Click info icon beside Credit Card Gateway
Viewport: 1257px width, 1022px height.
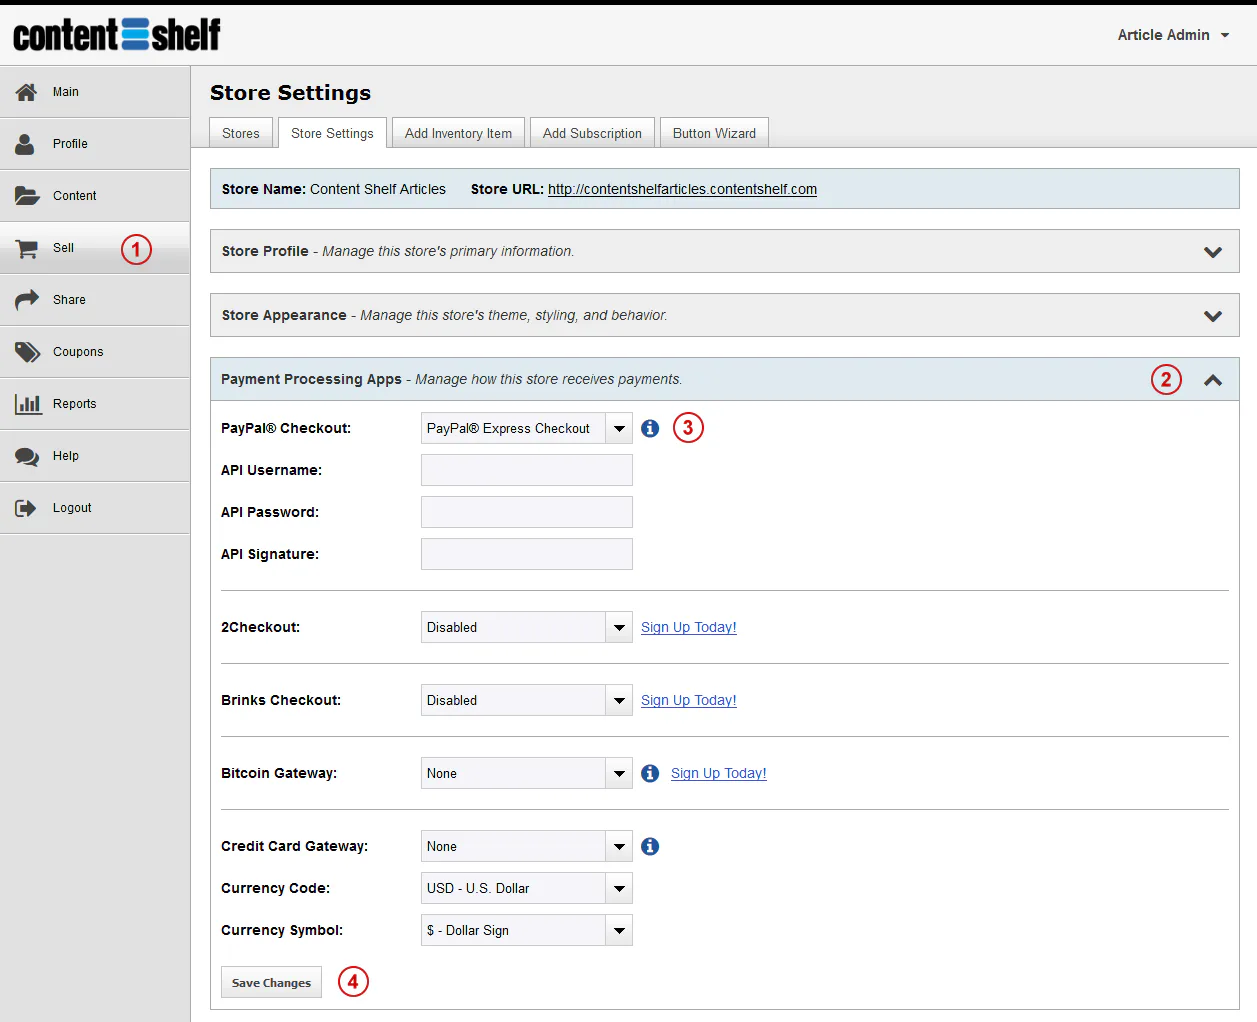tap(650, 846)
